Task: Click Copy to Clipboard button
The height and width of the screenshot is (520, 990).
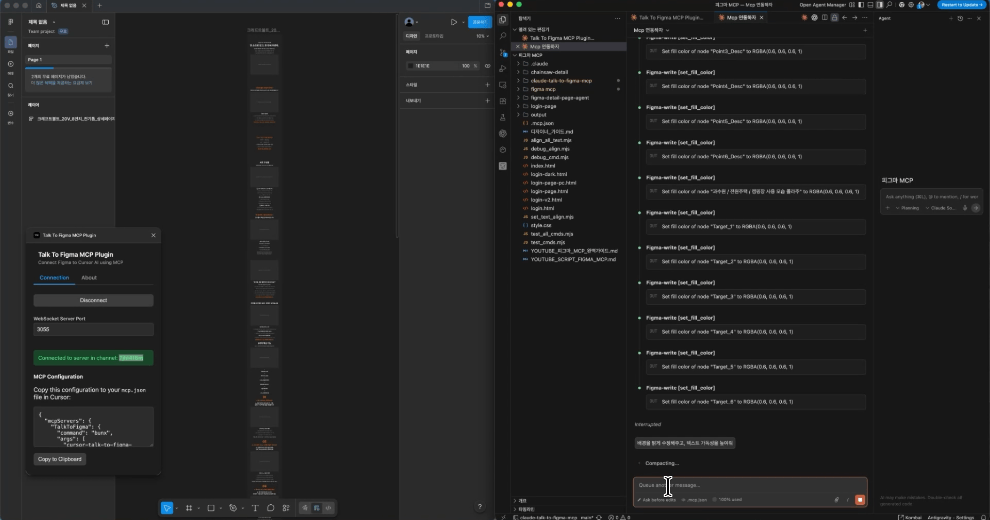Action: tap(60, 459)
